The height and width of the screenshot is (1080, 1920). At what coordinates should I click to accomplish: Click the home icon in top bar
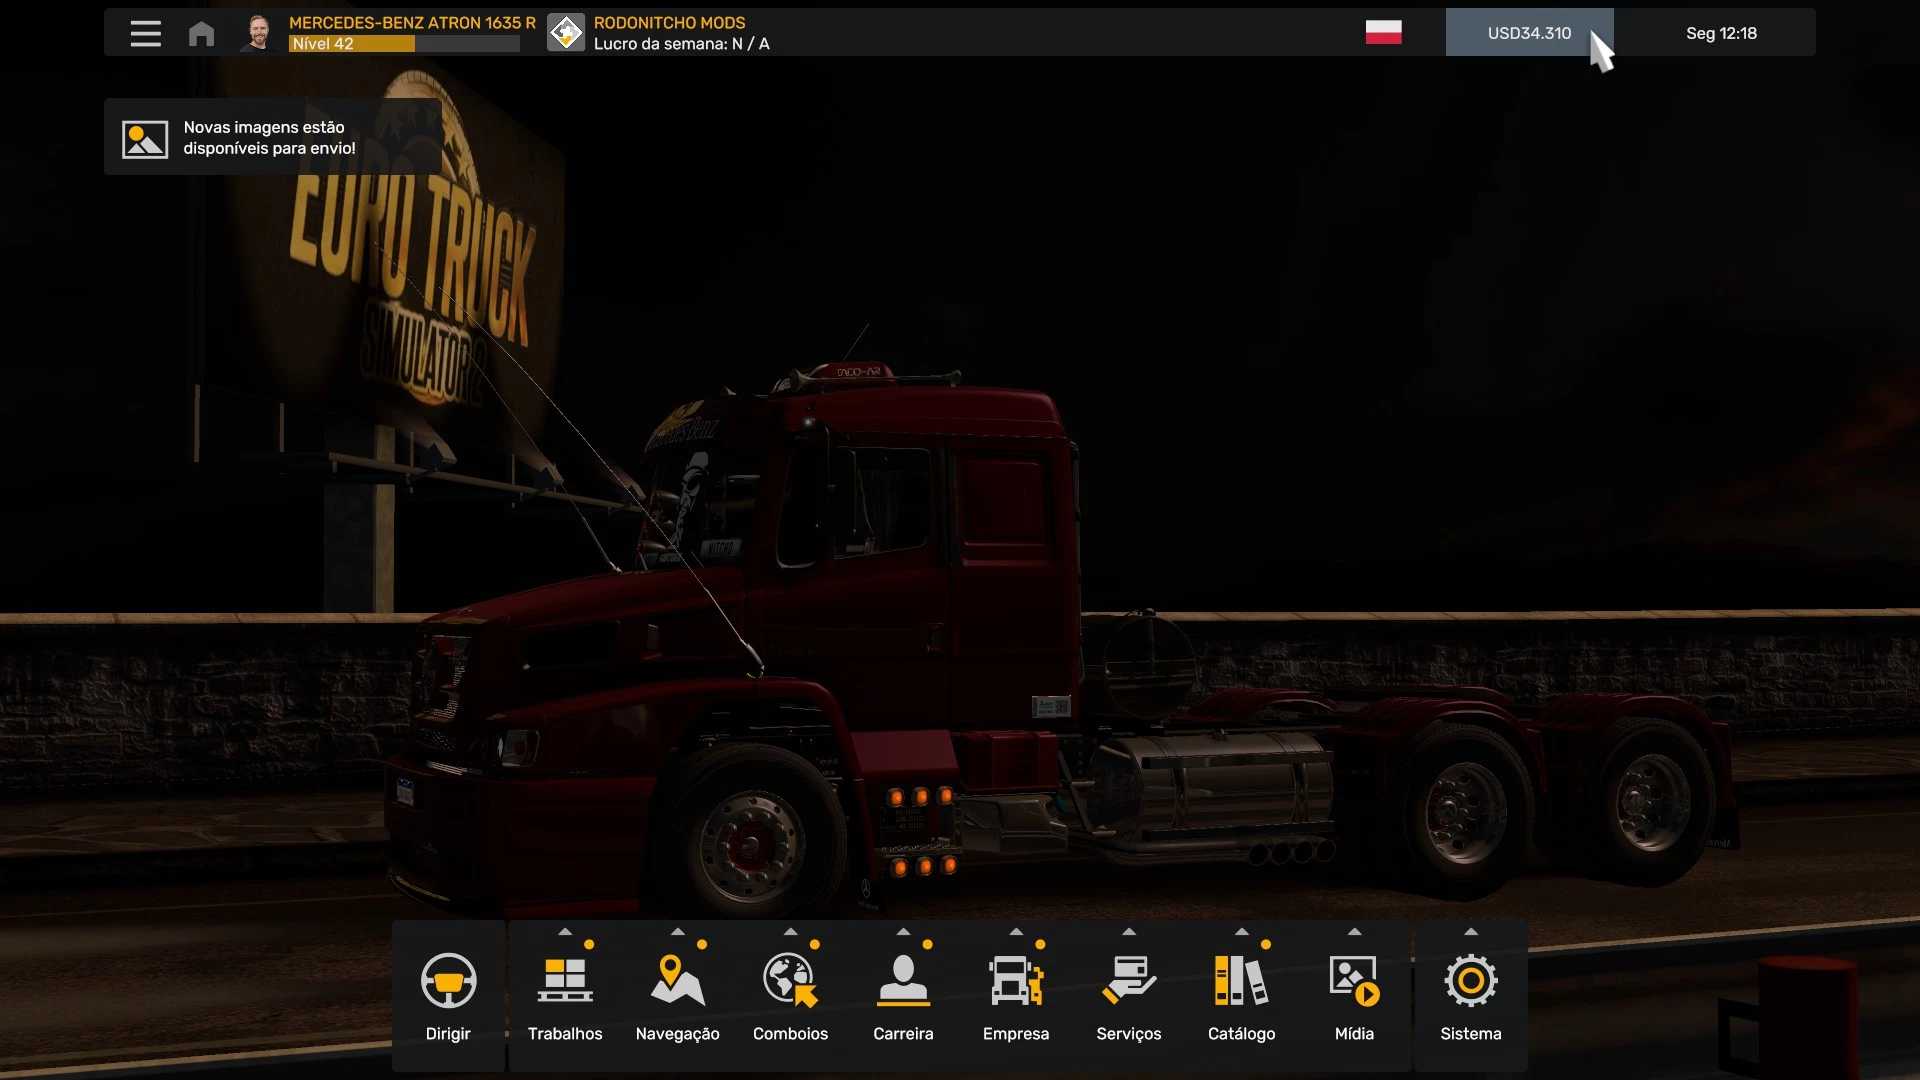coord(201,34)
